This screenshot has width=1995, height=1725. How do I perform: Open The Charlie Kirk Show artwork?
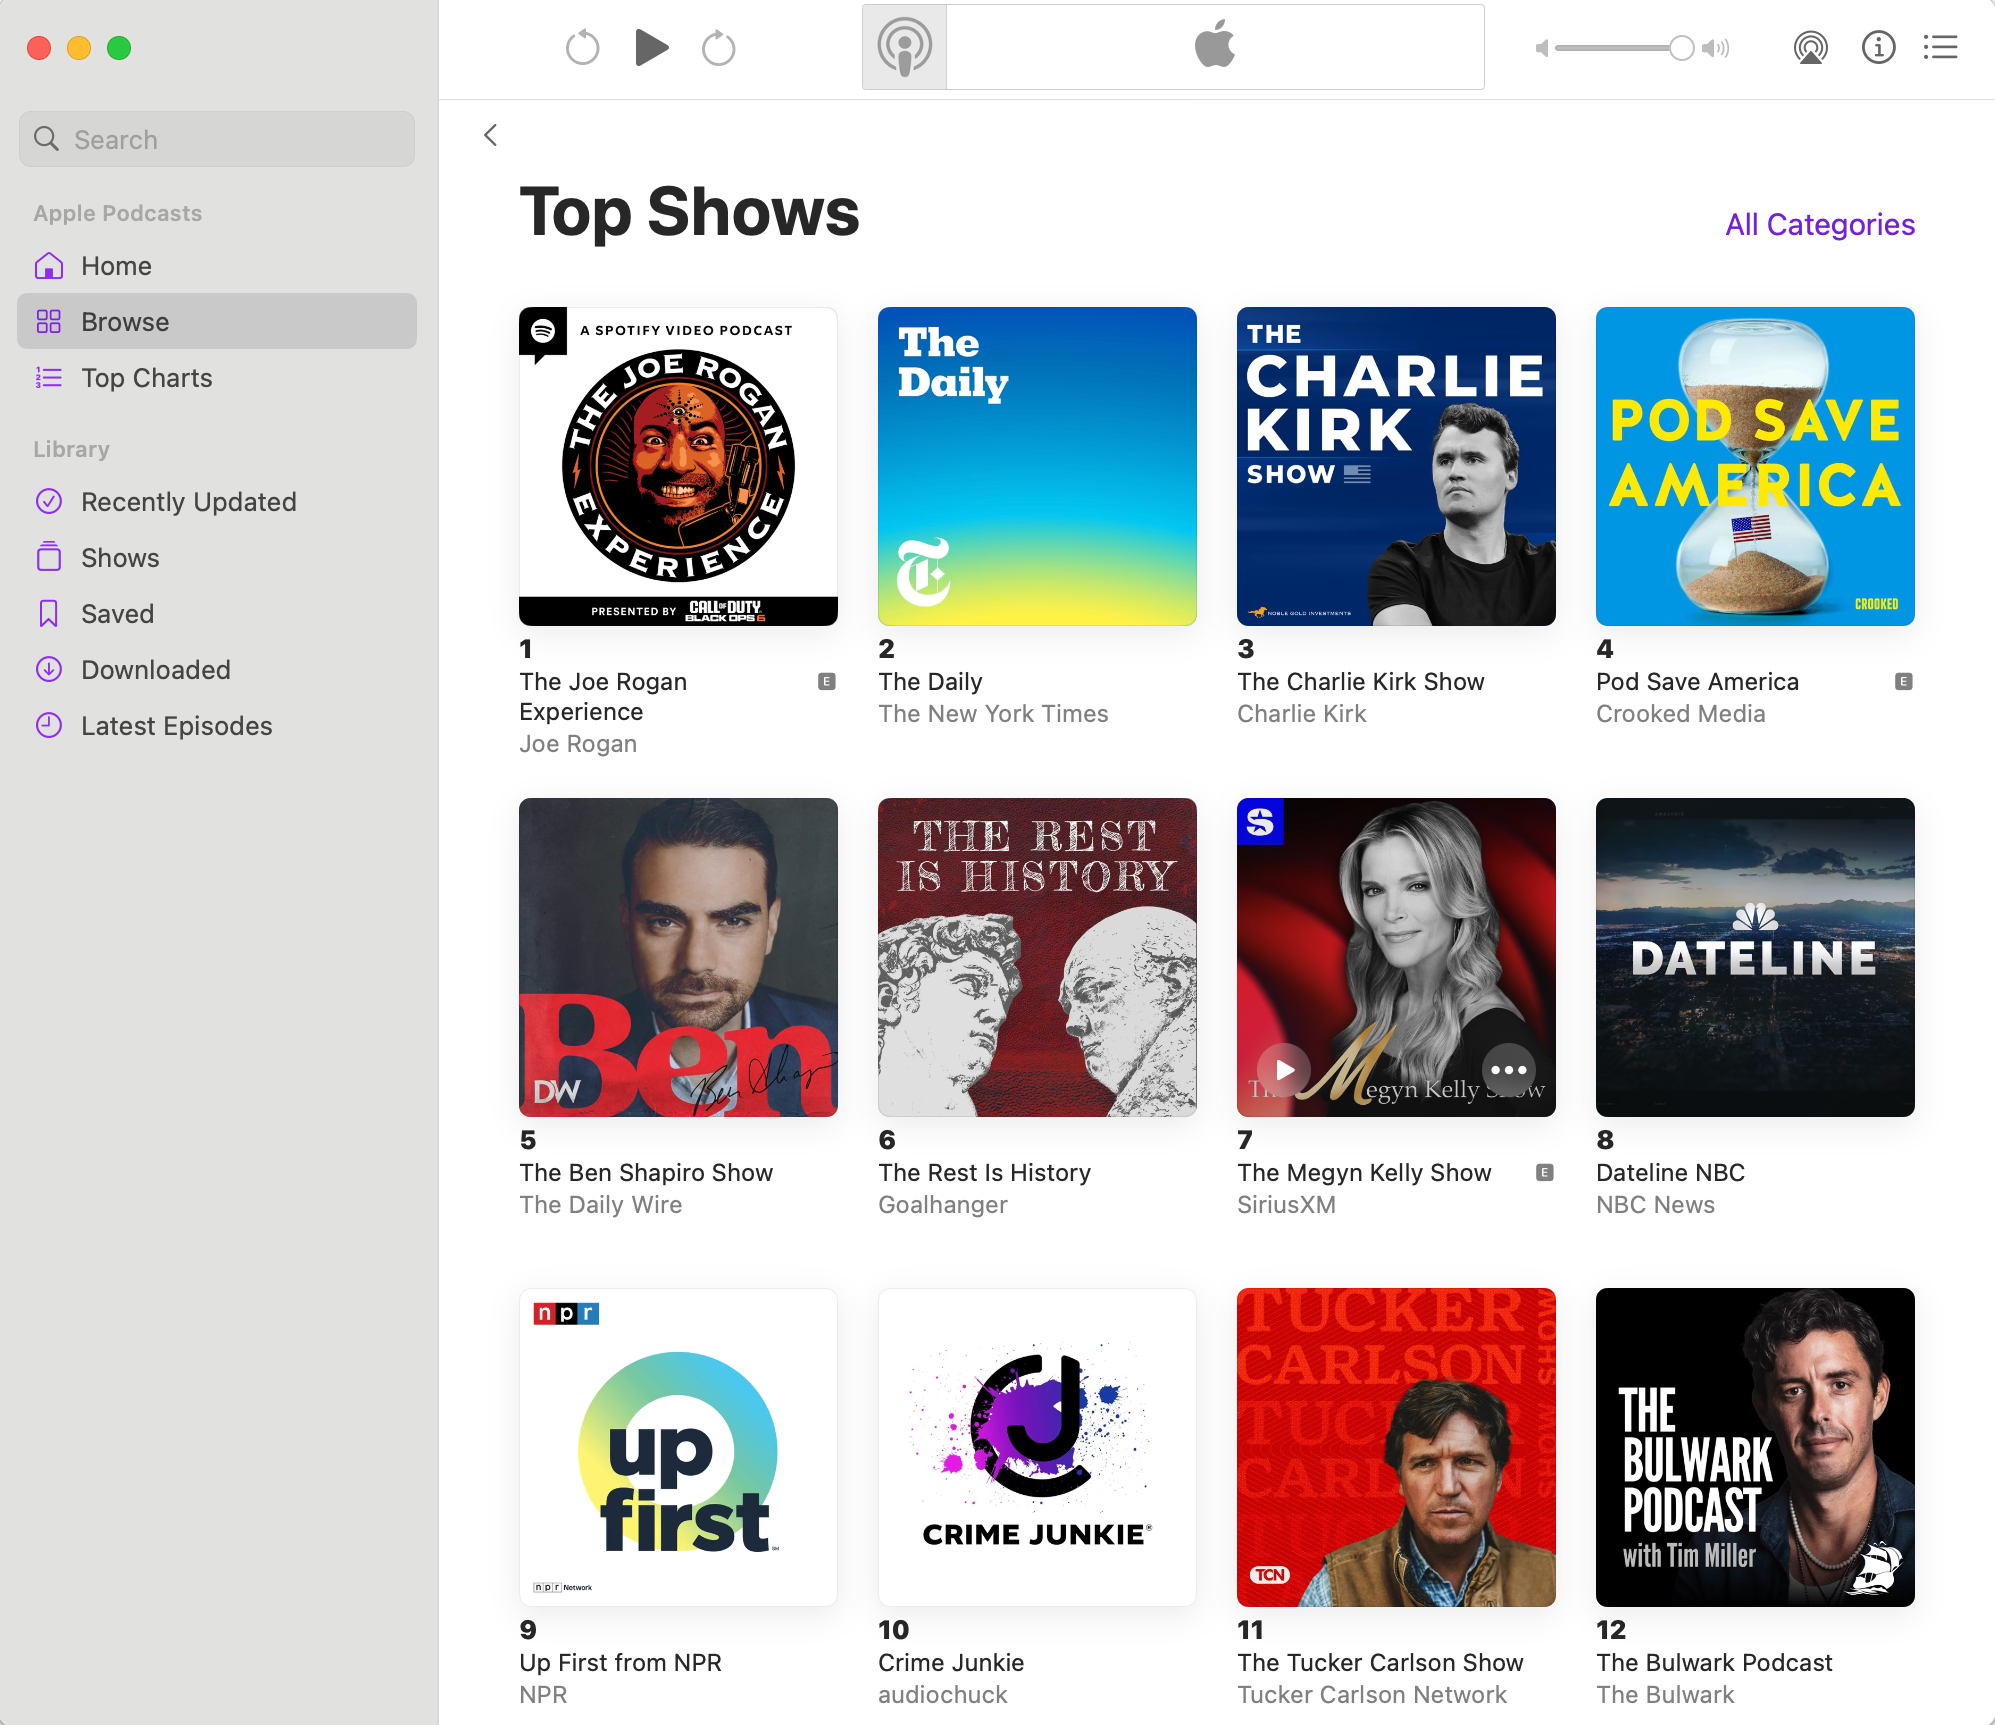(x=1396, y=466)
